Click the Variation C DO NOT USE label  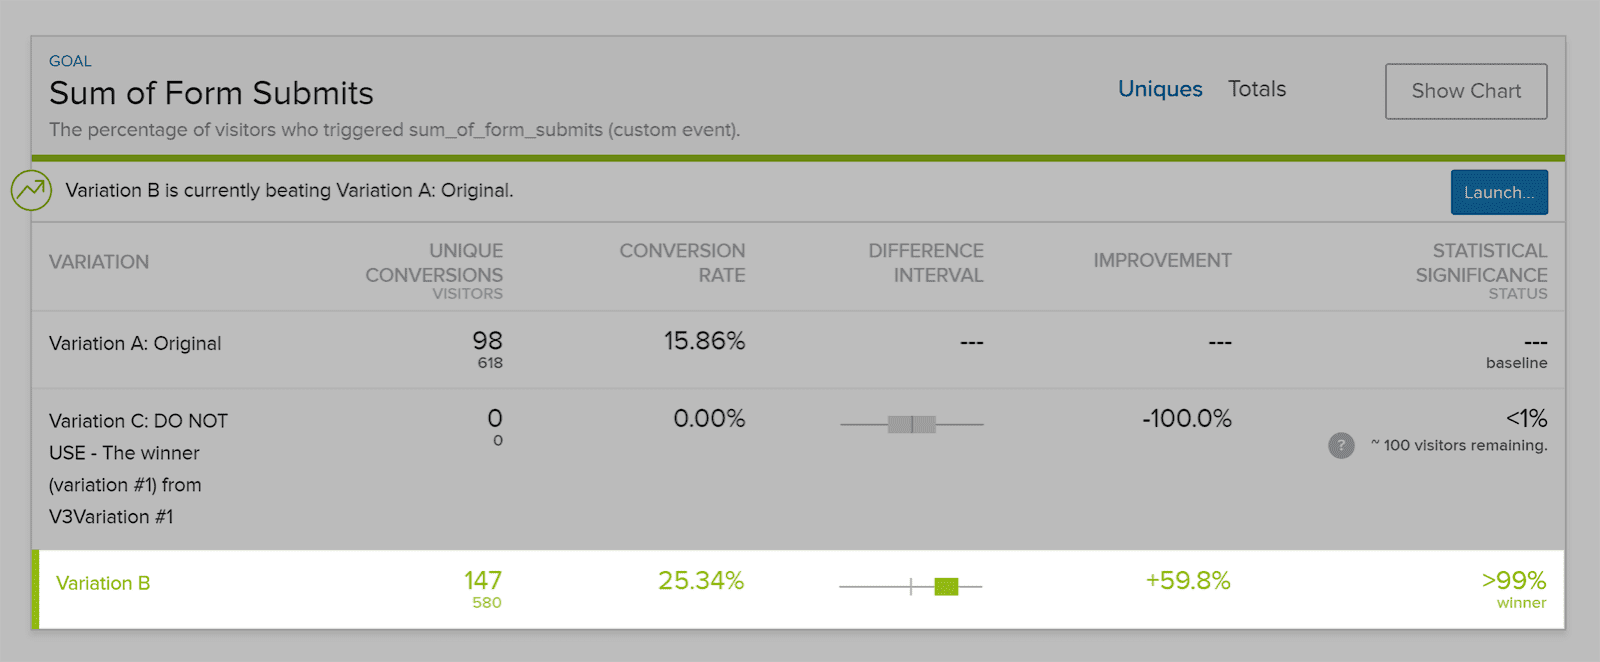point(138,468)
